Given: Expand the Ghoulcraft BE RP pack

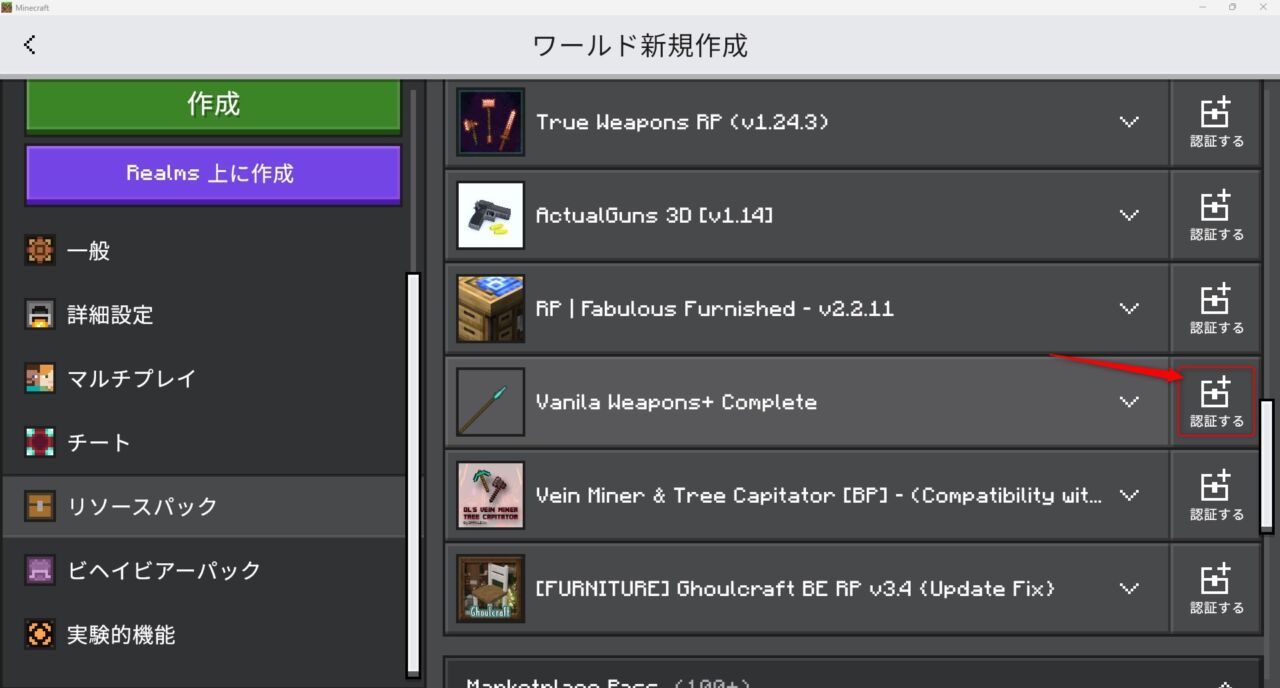Looking at the screenshot, I should [1129, 588].
